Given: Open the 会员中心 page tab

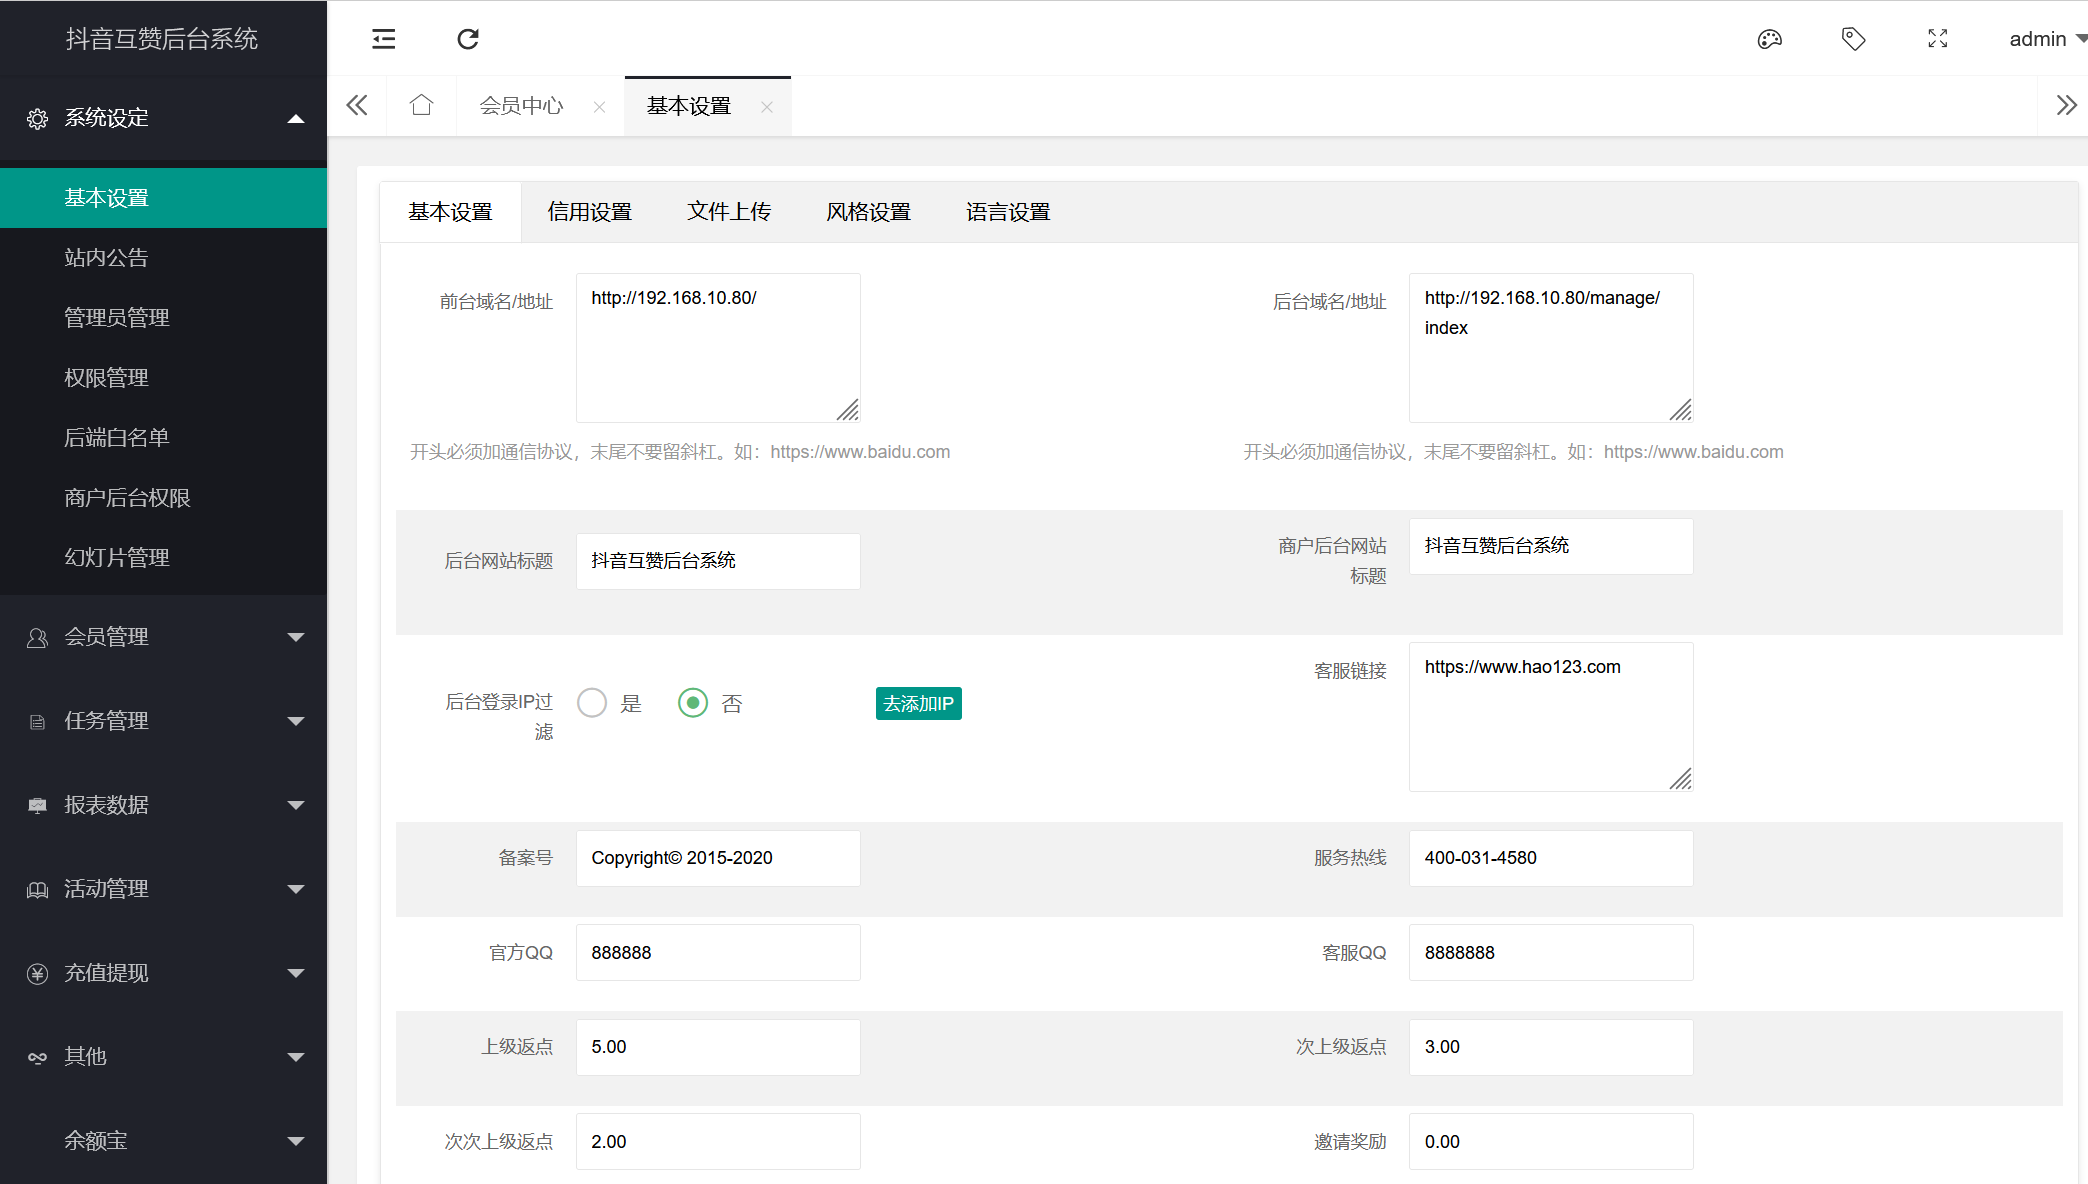Looking at the screenshot, I should (522, 106).
